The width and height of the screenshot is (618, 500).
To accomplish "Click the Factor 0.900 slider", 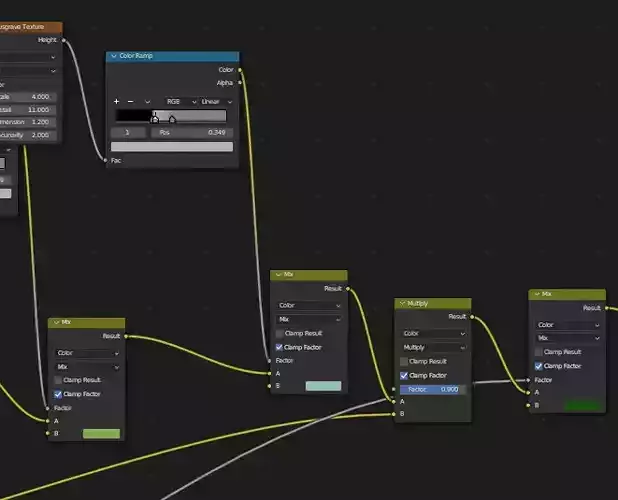I will (433, 390).
